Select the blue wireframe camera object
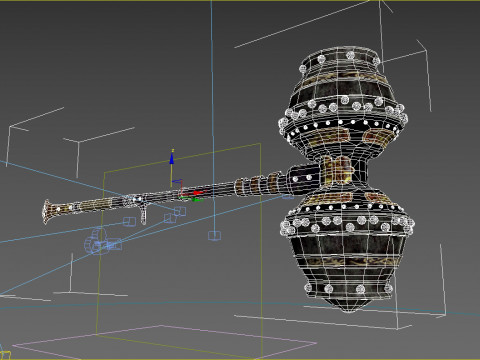 [x=103, y=242]
